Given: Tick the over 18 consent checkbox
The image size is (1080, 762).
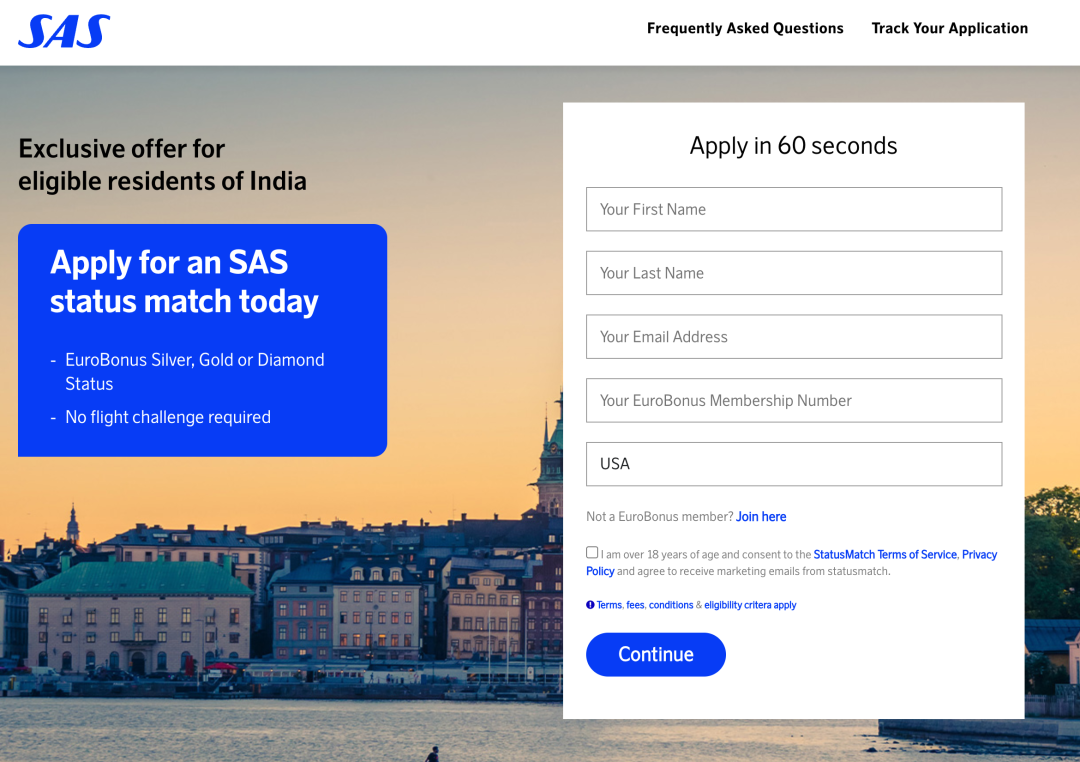Looking at the screenshot, I should [x=592, y=553].
